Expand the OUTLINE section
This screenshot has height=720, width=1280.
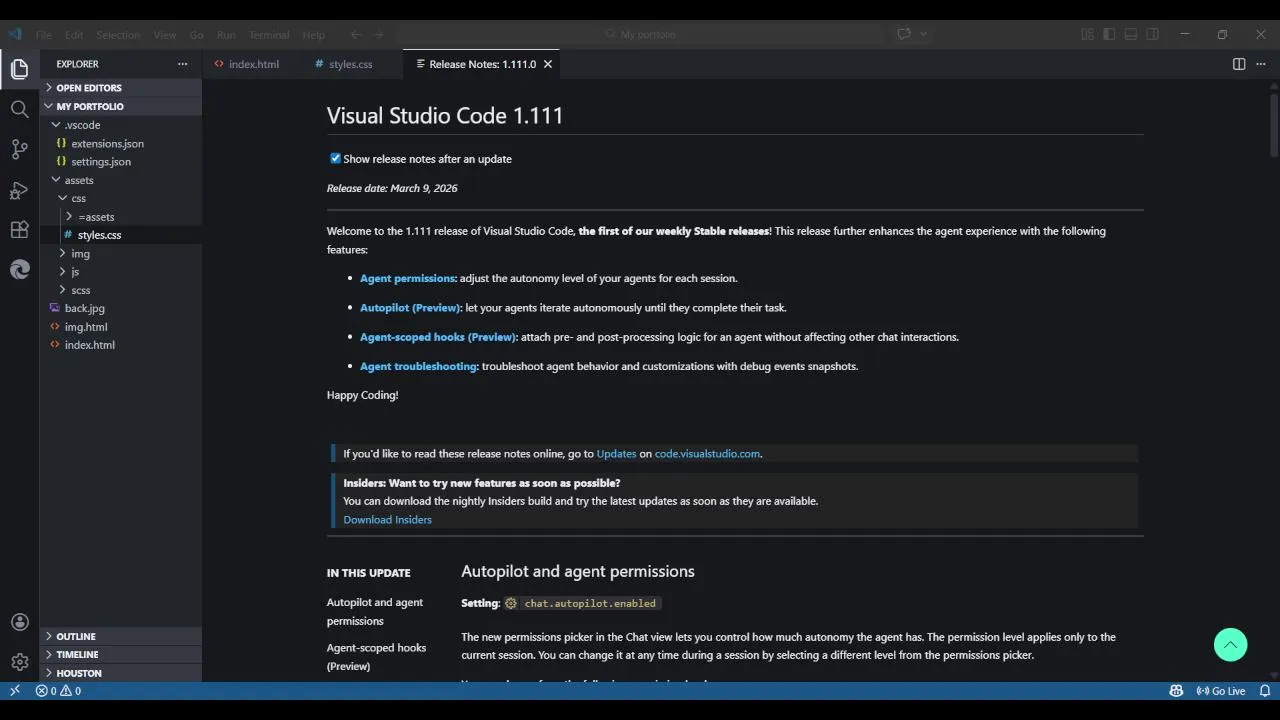click(x=76, y=636)
